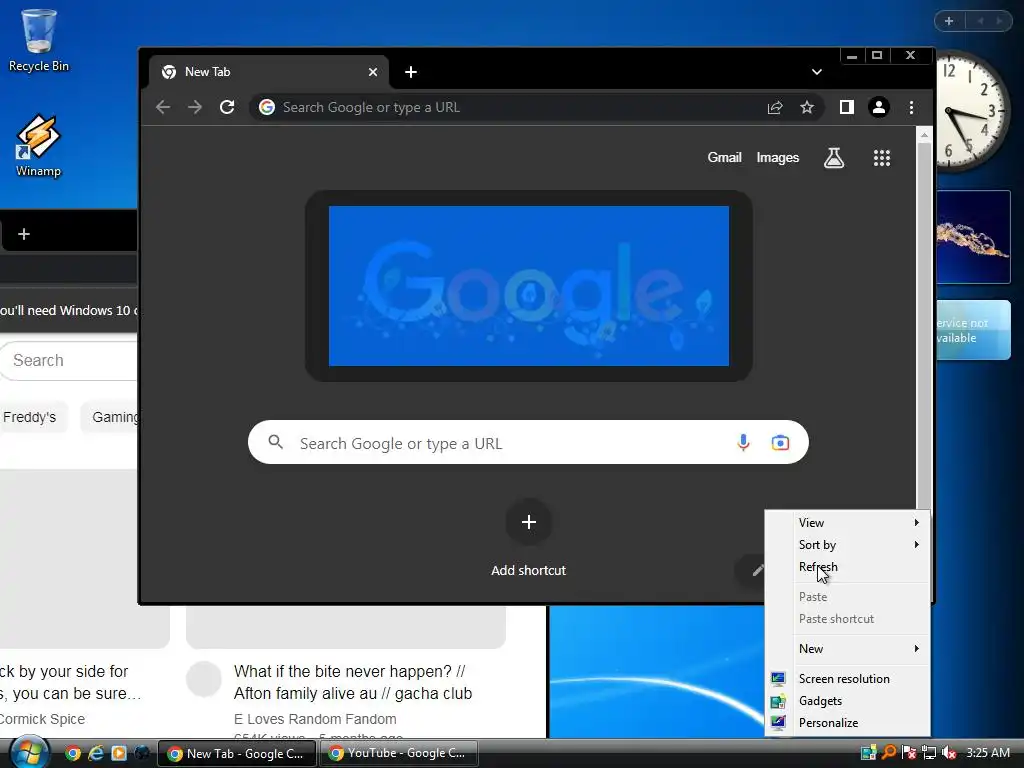This screenshot has height=768, width=1024.
Task: Select the Gaming chip in YouTube window
Action: point(110,417)
